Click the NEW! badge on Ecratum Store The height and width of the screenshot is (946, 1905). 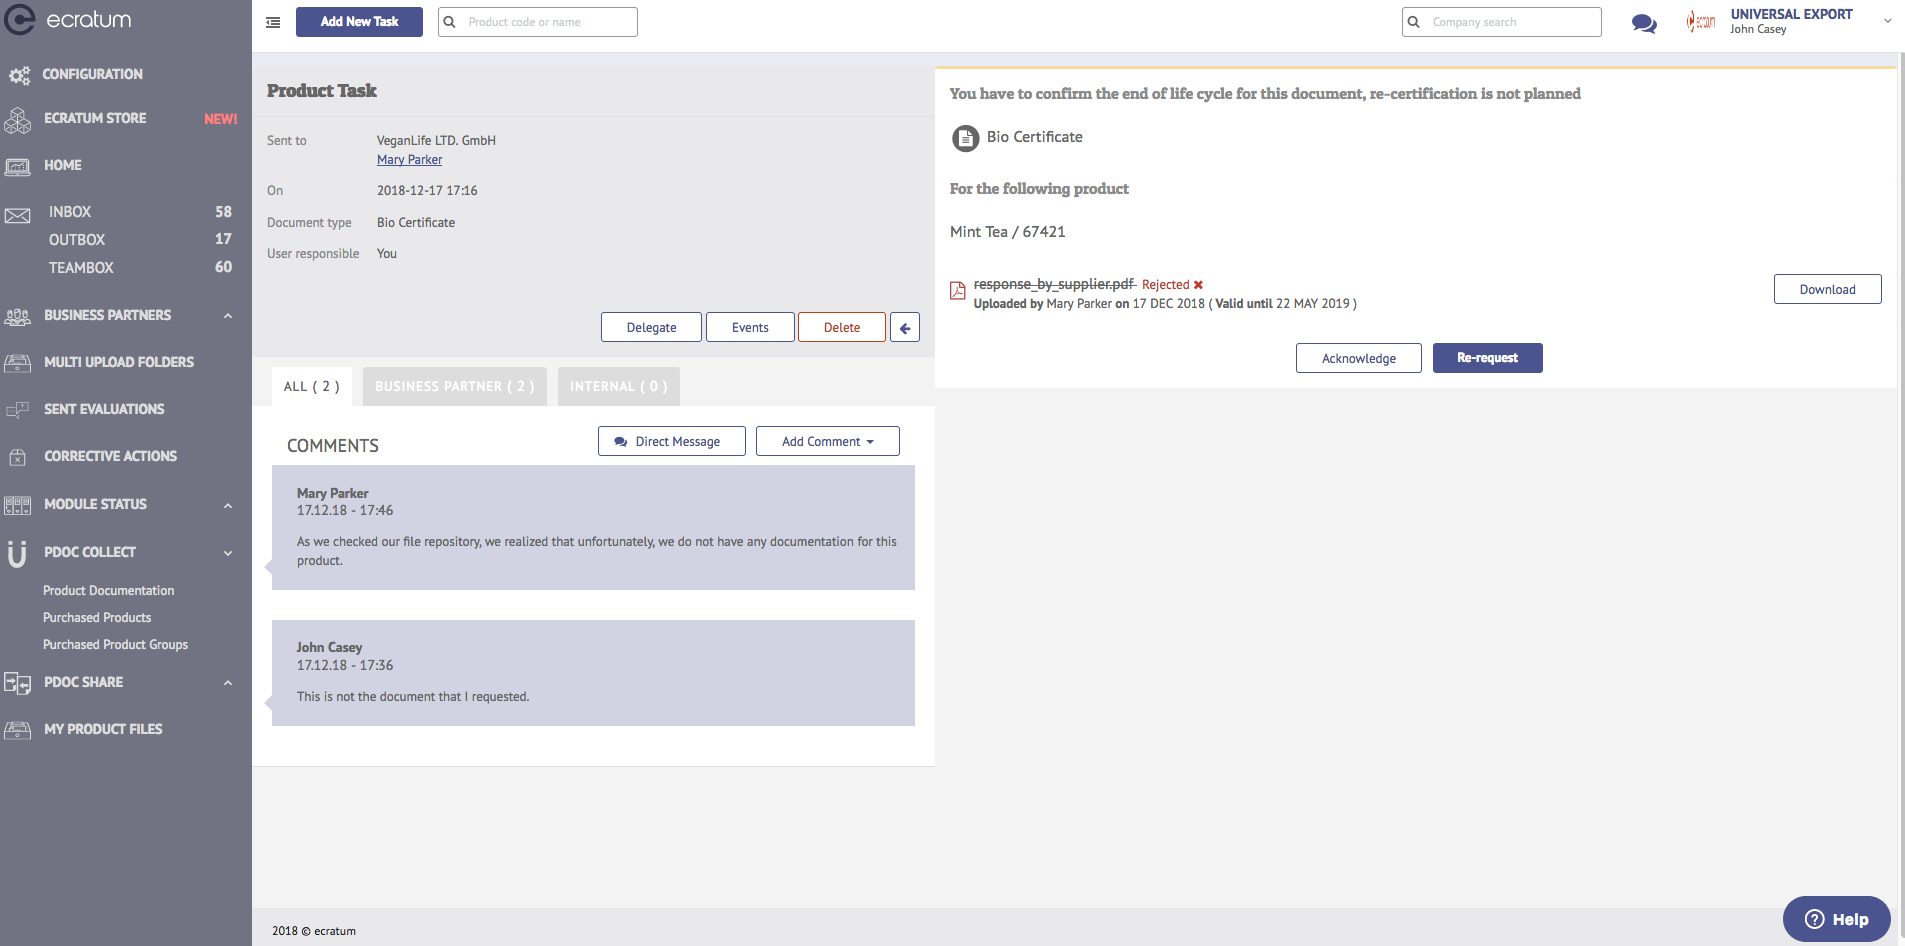[x=221, y=119]
